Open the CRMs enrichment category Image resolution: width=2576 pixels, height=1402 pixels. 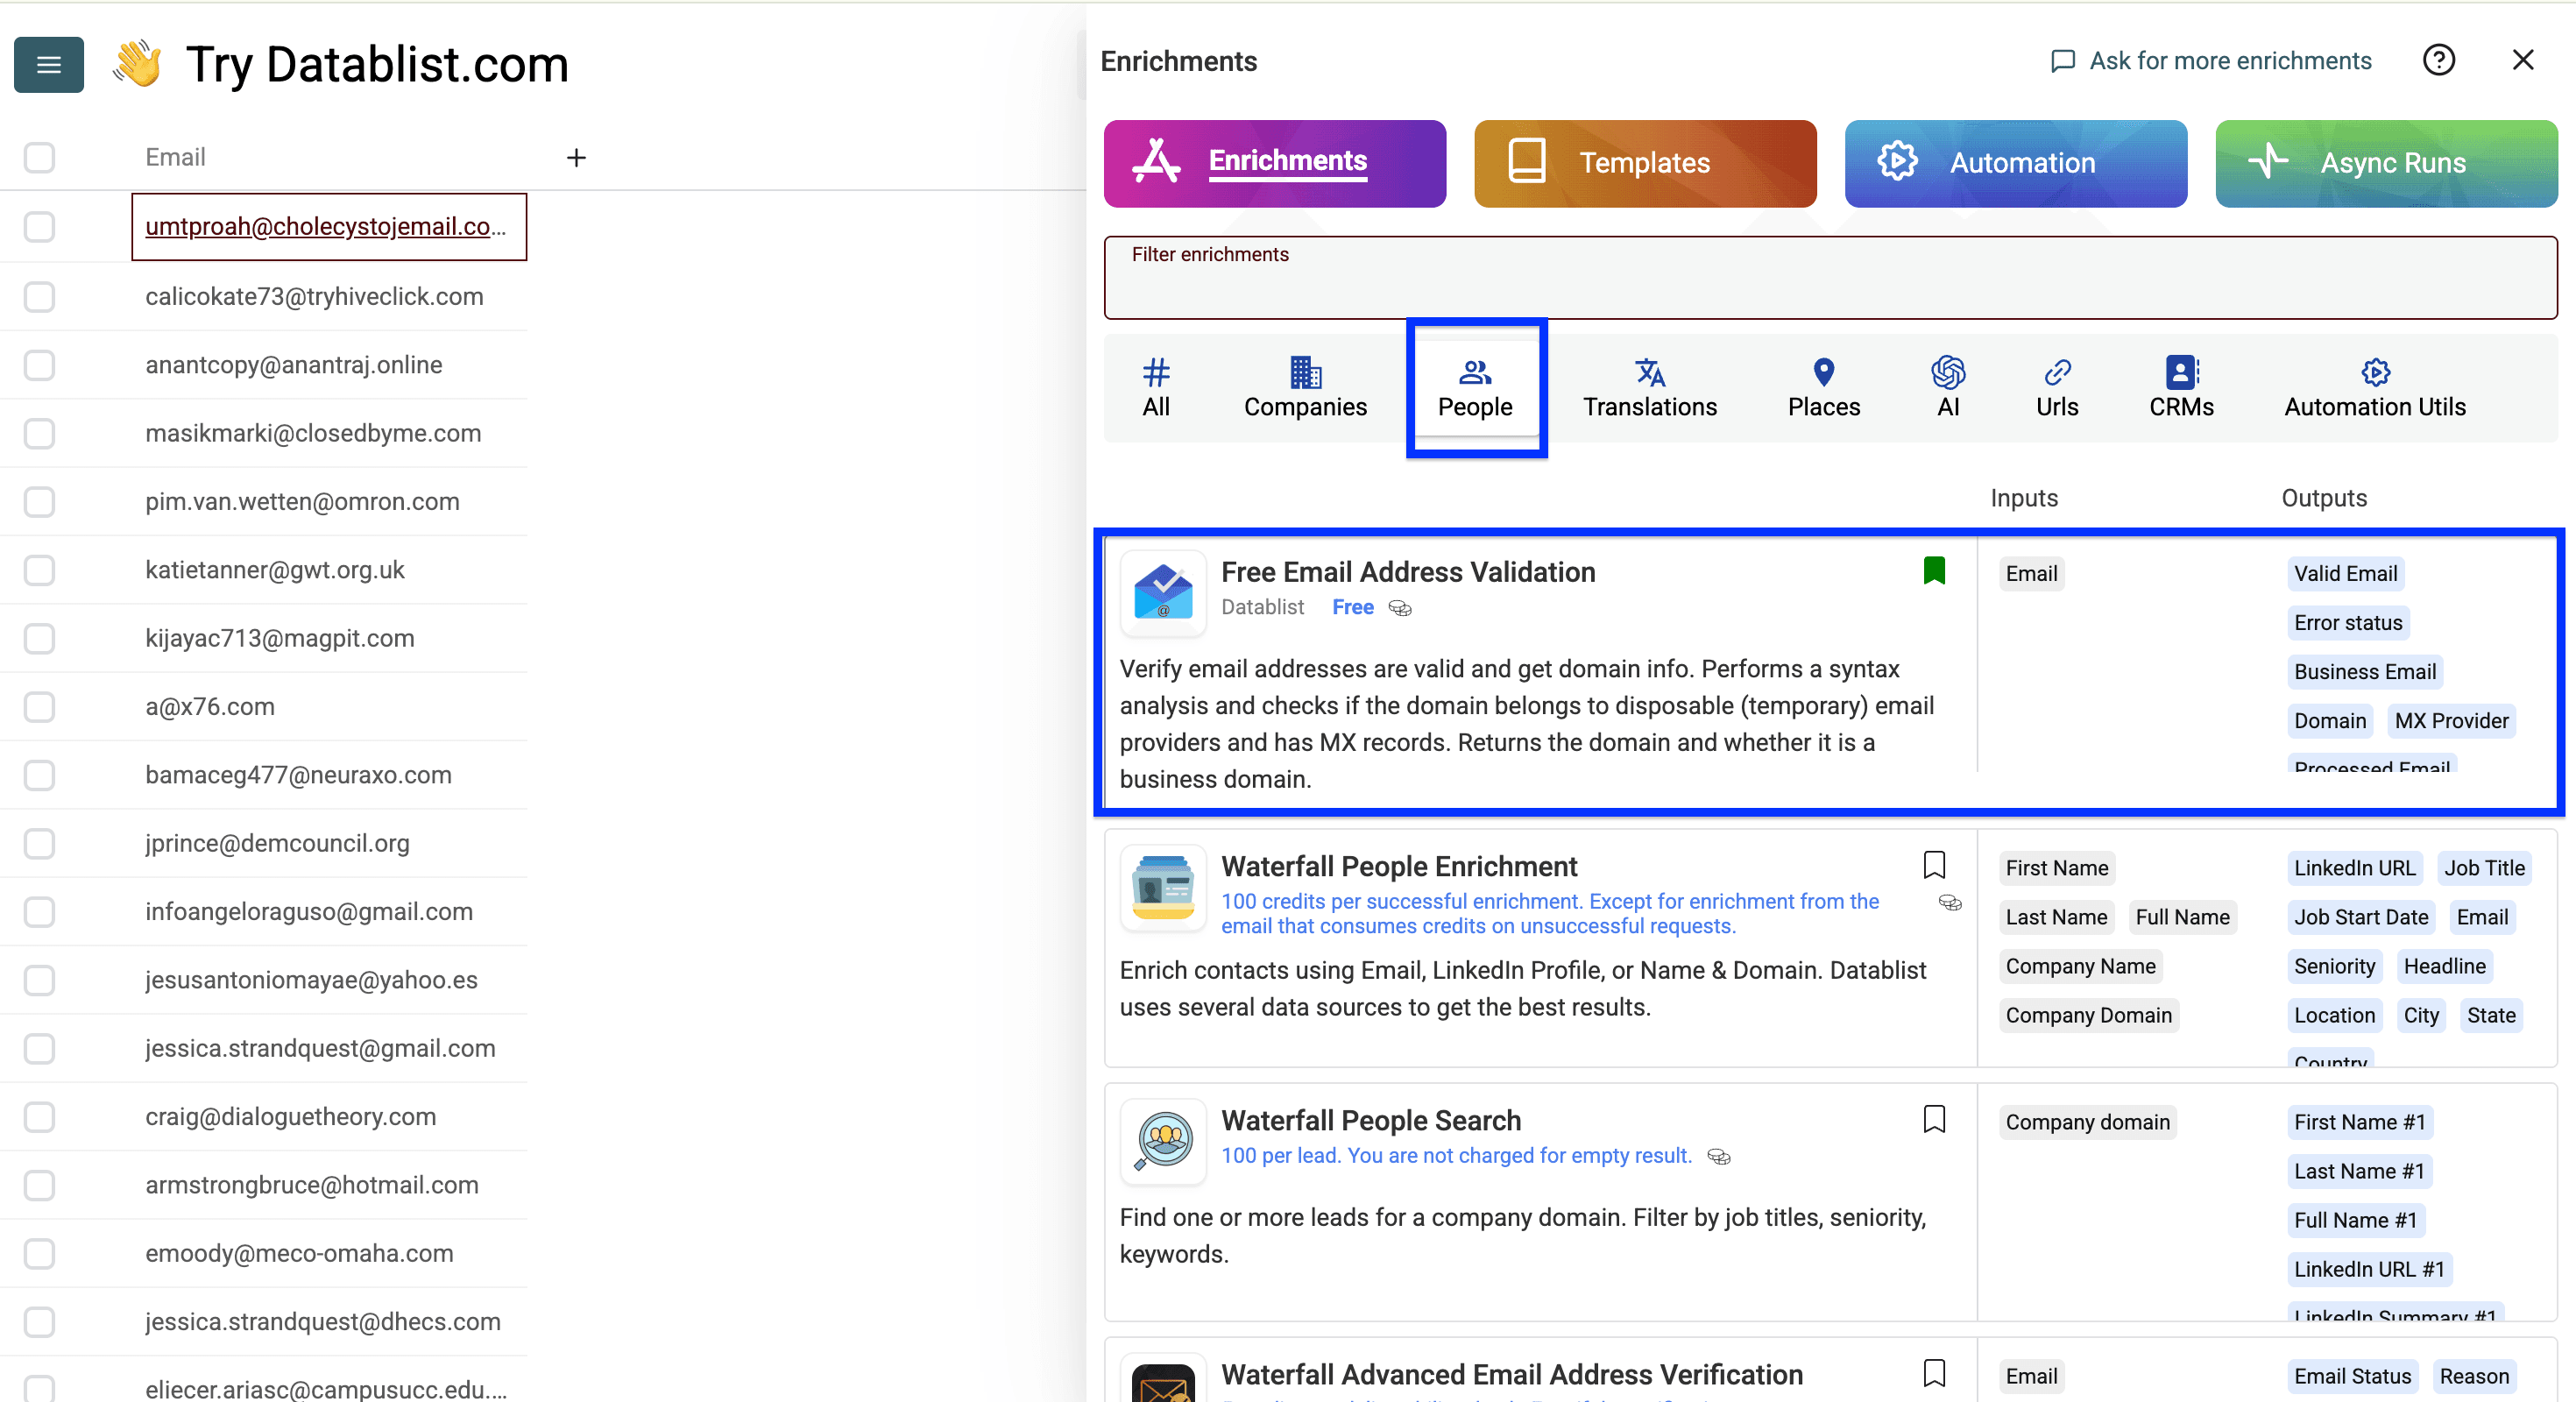coord(2180,388)
